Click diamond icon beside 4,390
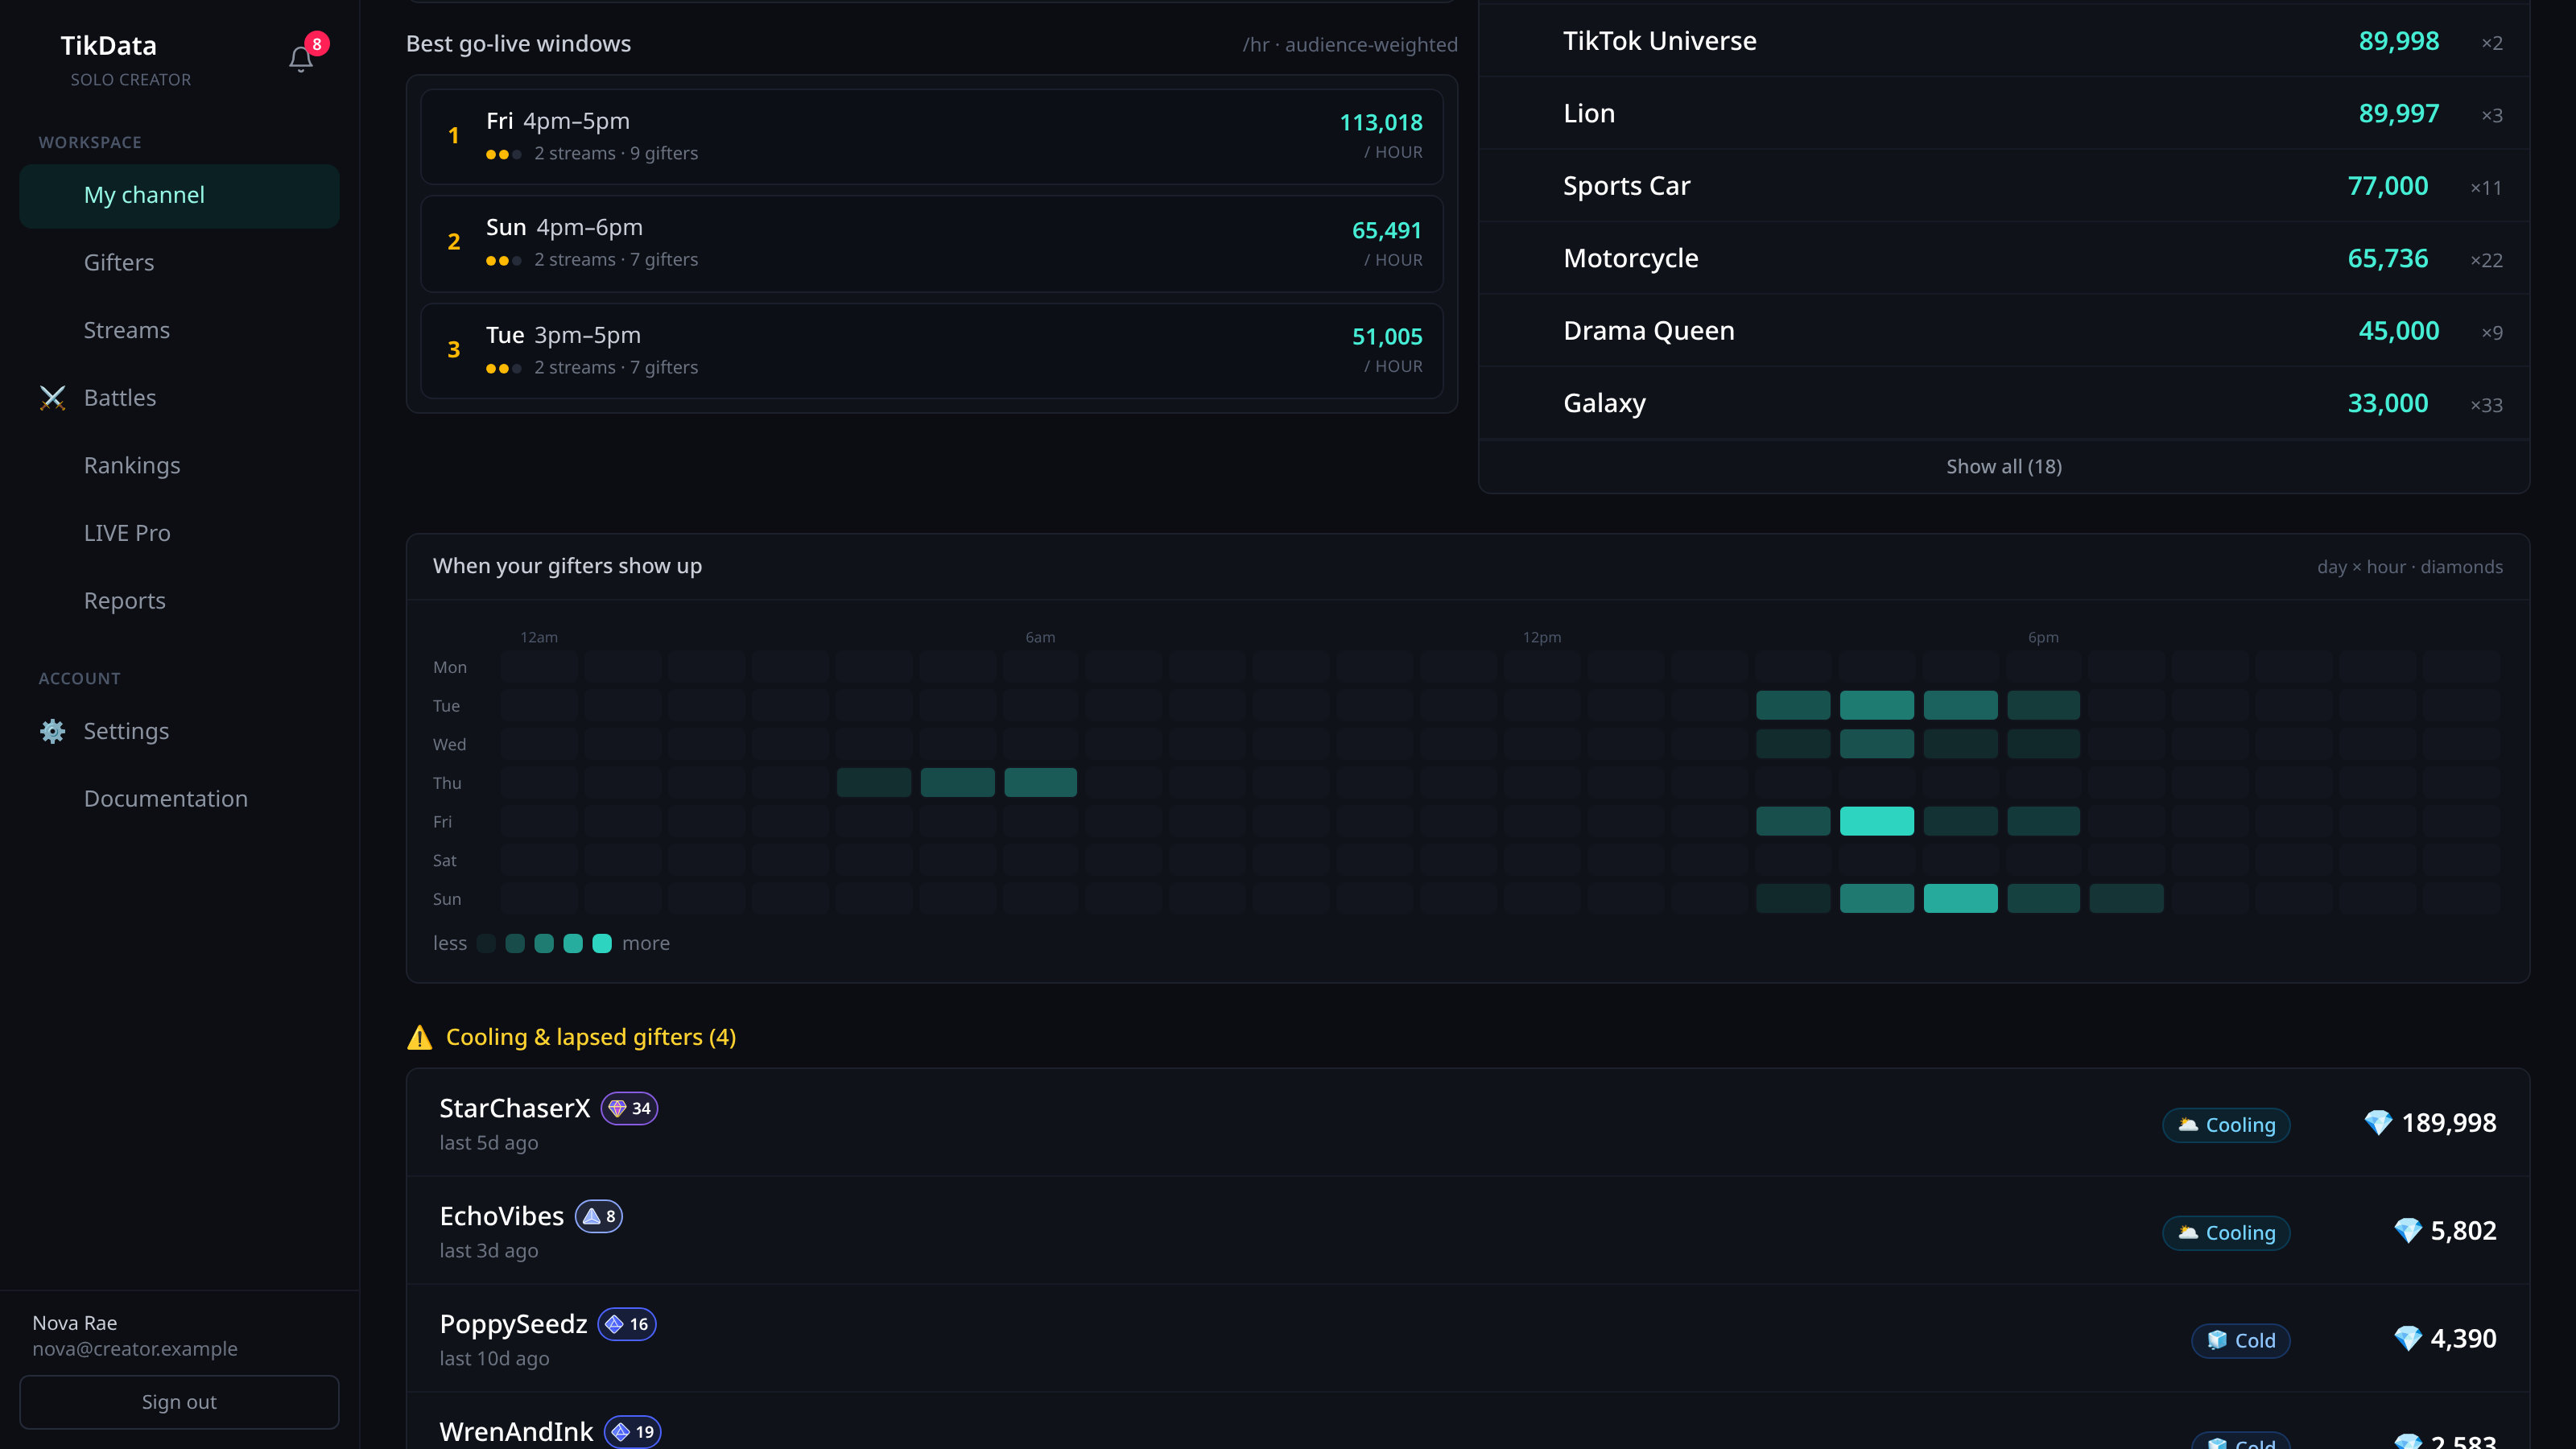 click(x=2408, y=1339)
